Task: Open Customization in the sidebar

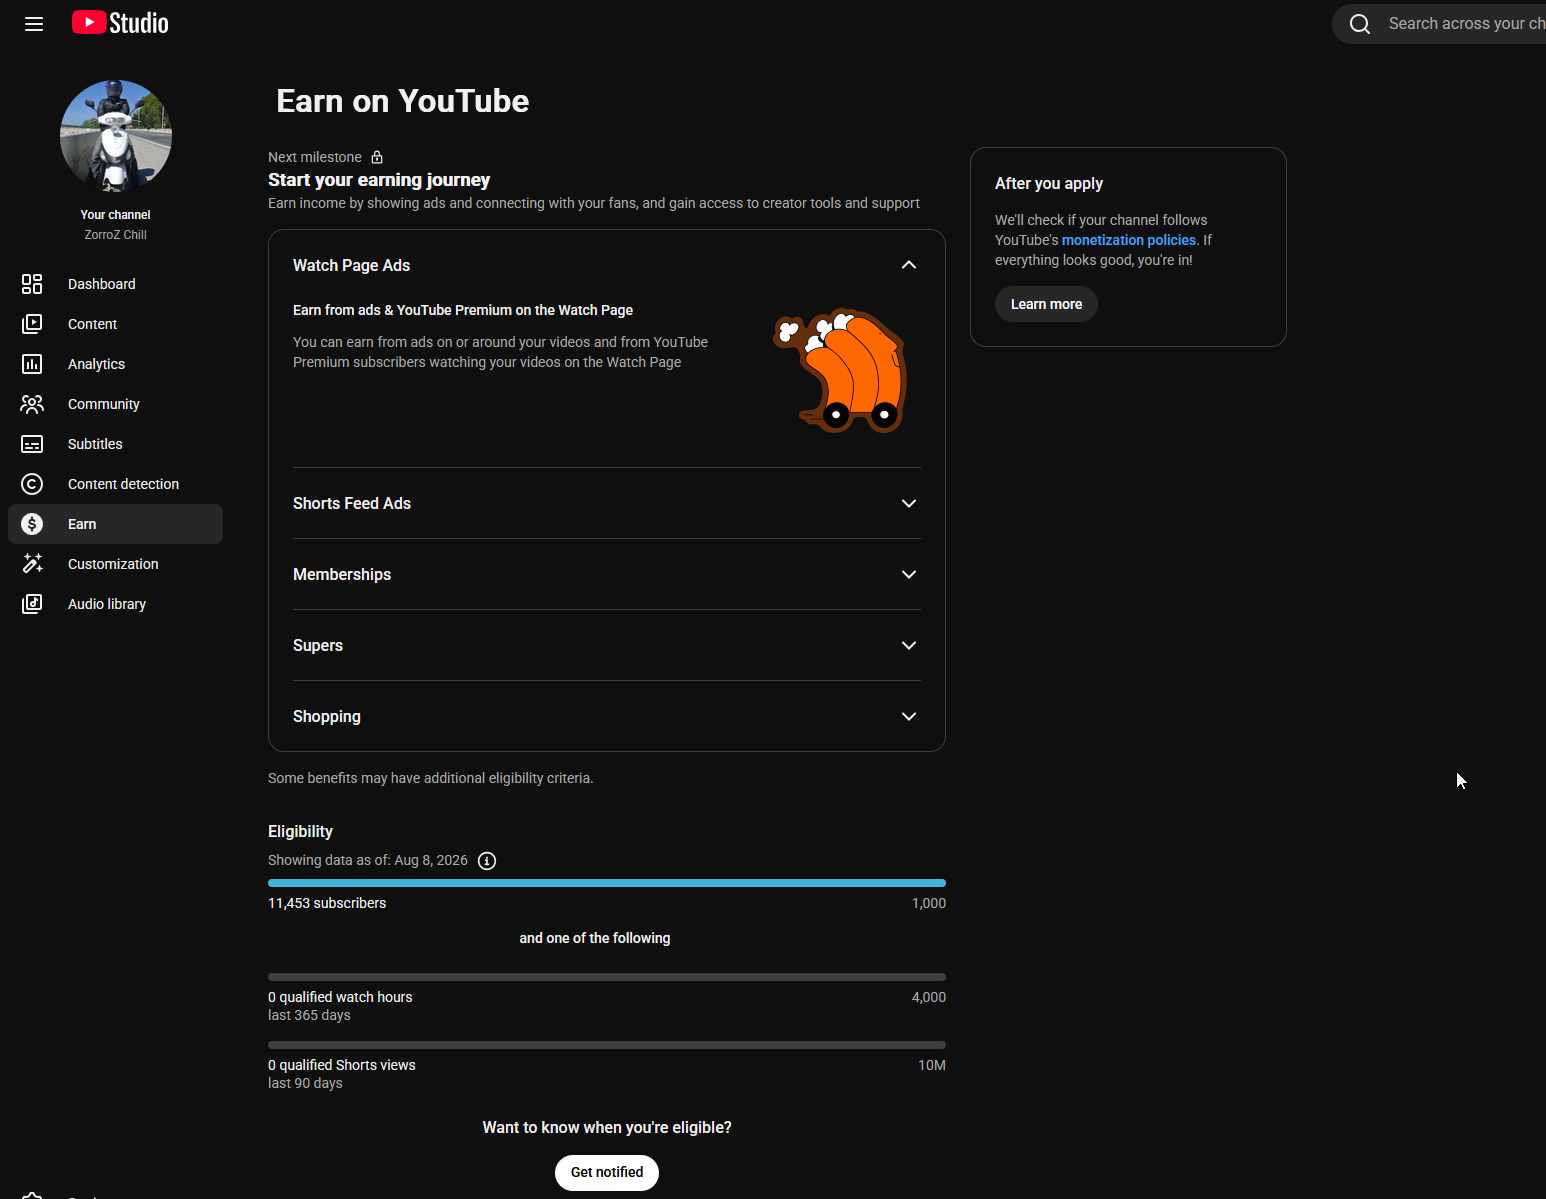Action: 115,564
